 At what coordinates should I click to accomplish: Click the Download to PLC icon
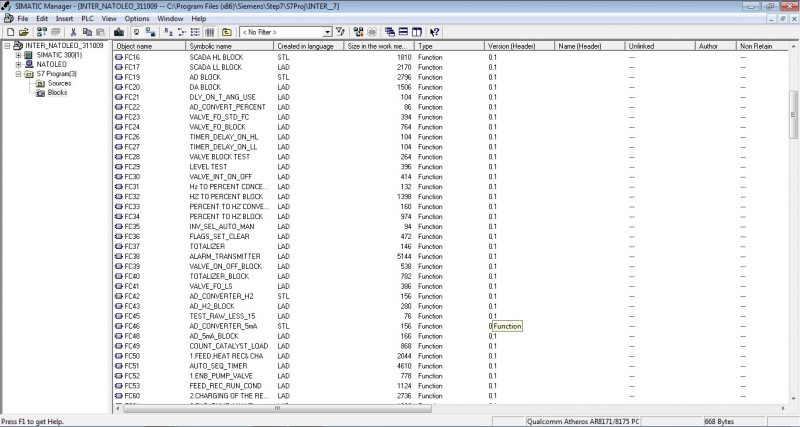[x=118, y=32]
